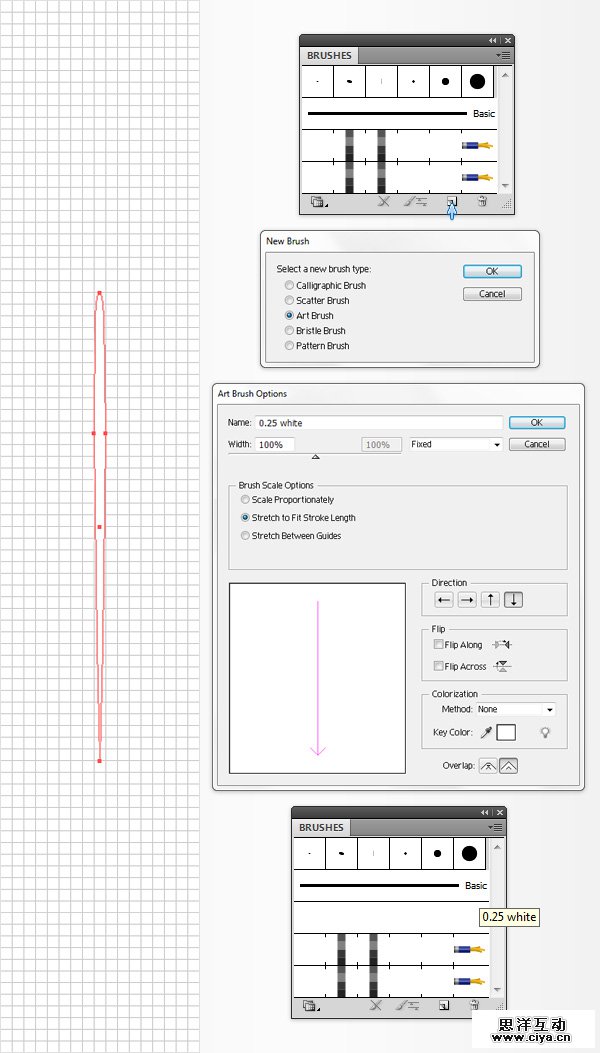This screenshot has width=600, height=1053.
Task: Select BRUSHES tab in the bottom panel
Action: (x=322, y=828)
